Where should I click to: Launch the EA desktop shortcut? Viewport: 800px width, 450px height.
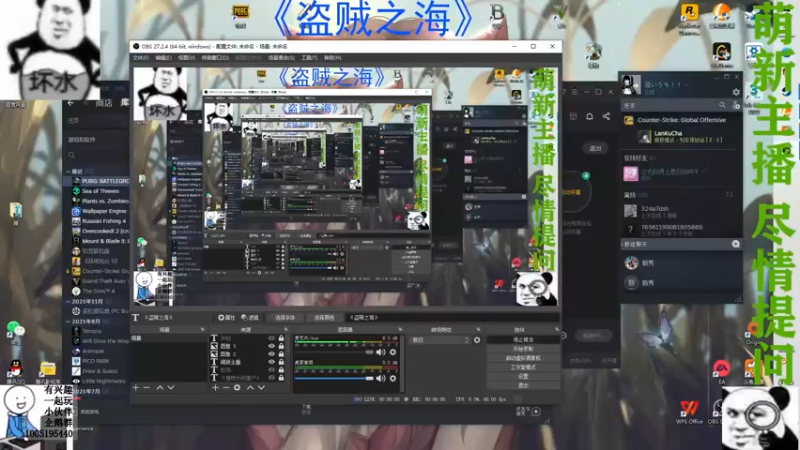coord(721,371)
